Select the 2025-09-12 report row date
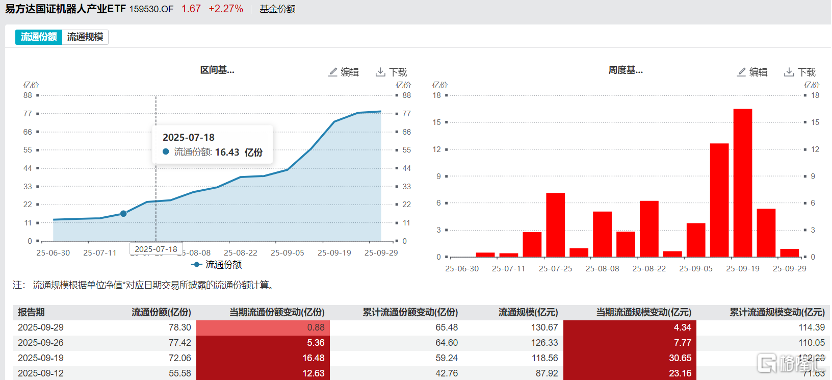Screen dimensions: 832x380 [x=40, y=372]
